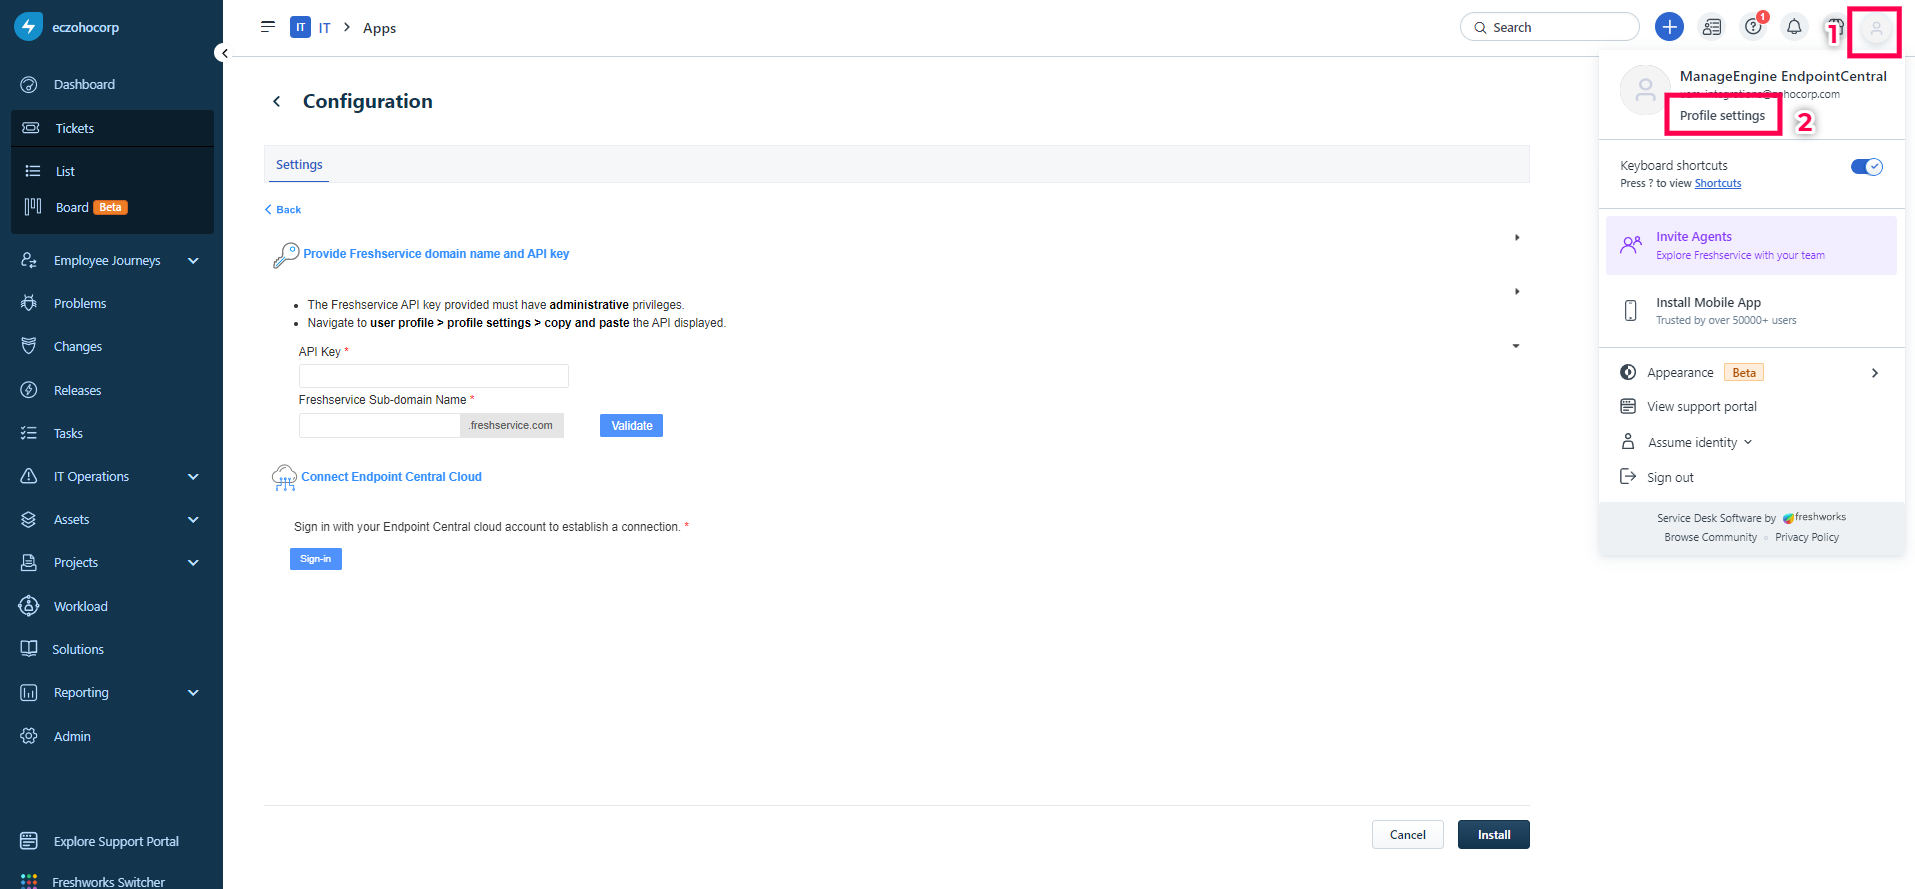Click the Freshservice lightning logo

pos(28,27)
